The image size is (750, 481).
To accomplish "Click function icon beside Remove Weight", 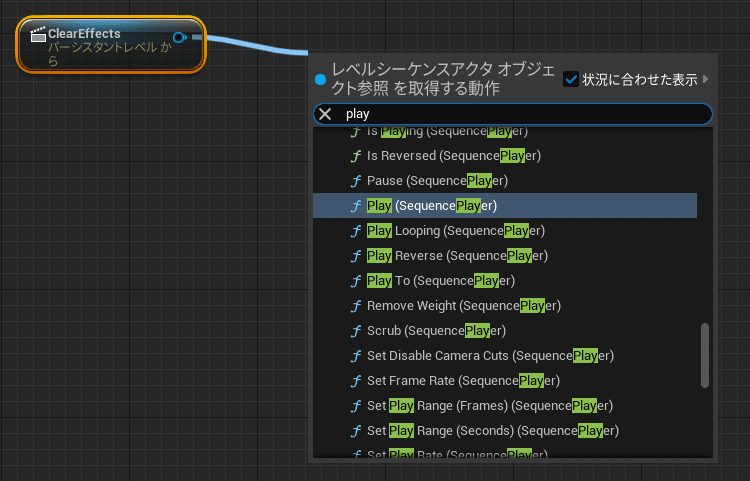I will pyautogui.click(x=355, y=306).
